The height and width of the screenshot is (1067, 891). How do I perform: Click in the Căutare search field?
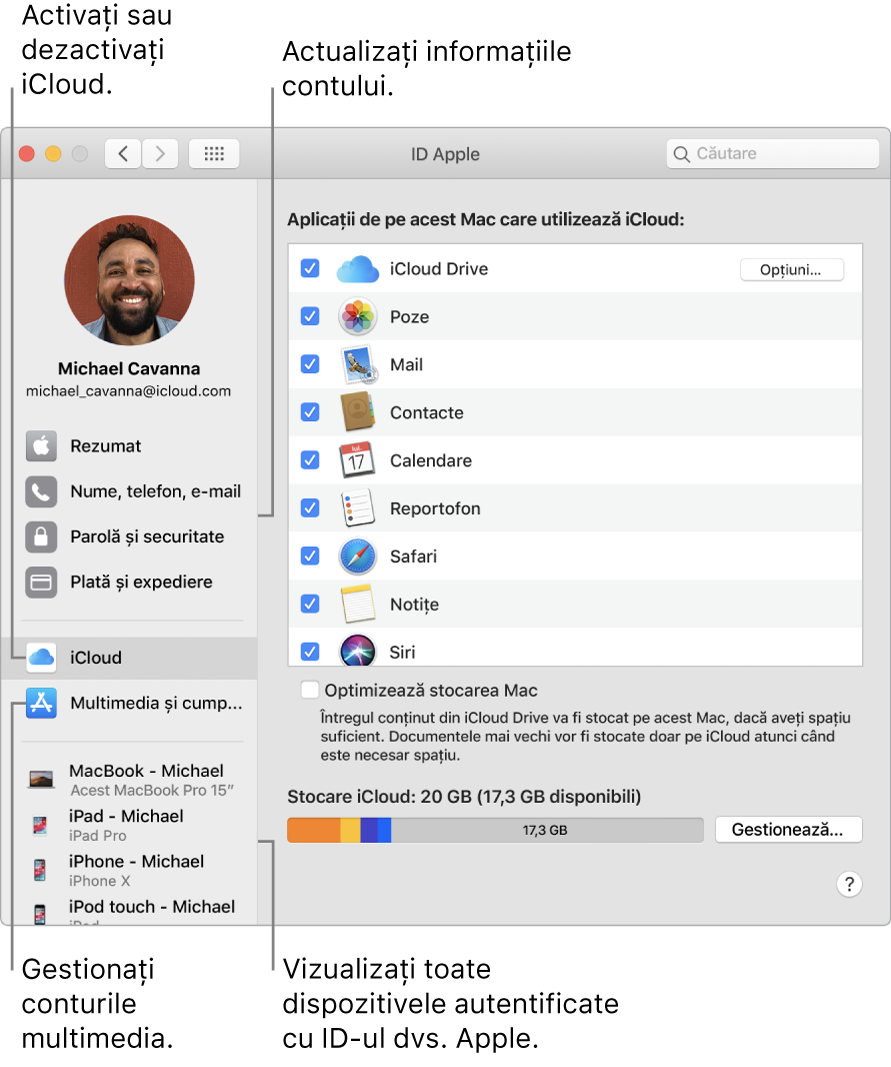pos(773,154)
